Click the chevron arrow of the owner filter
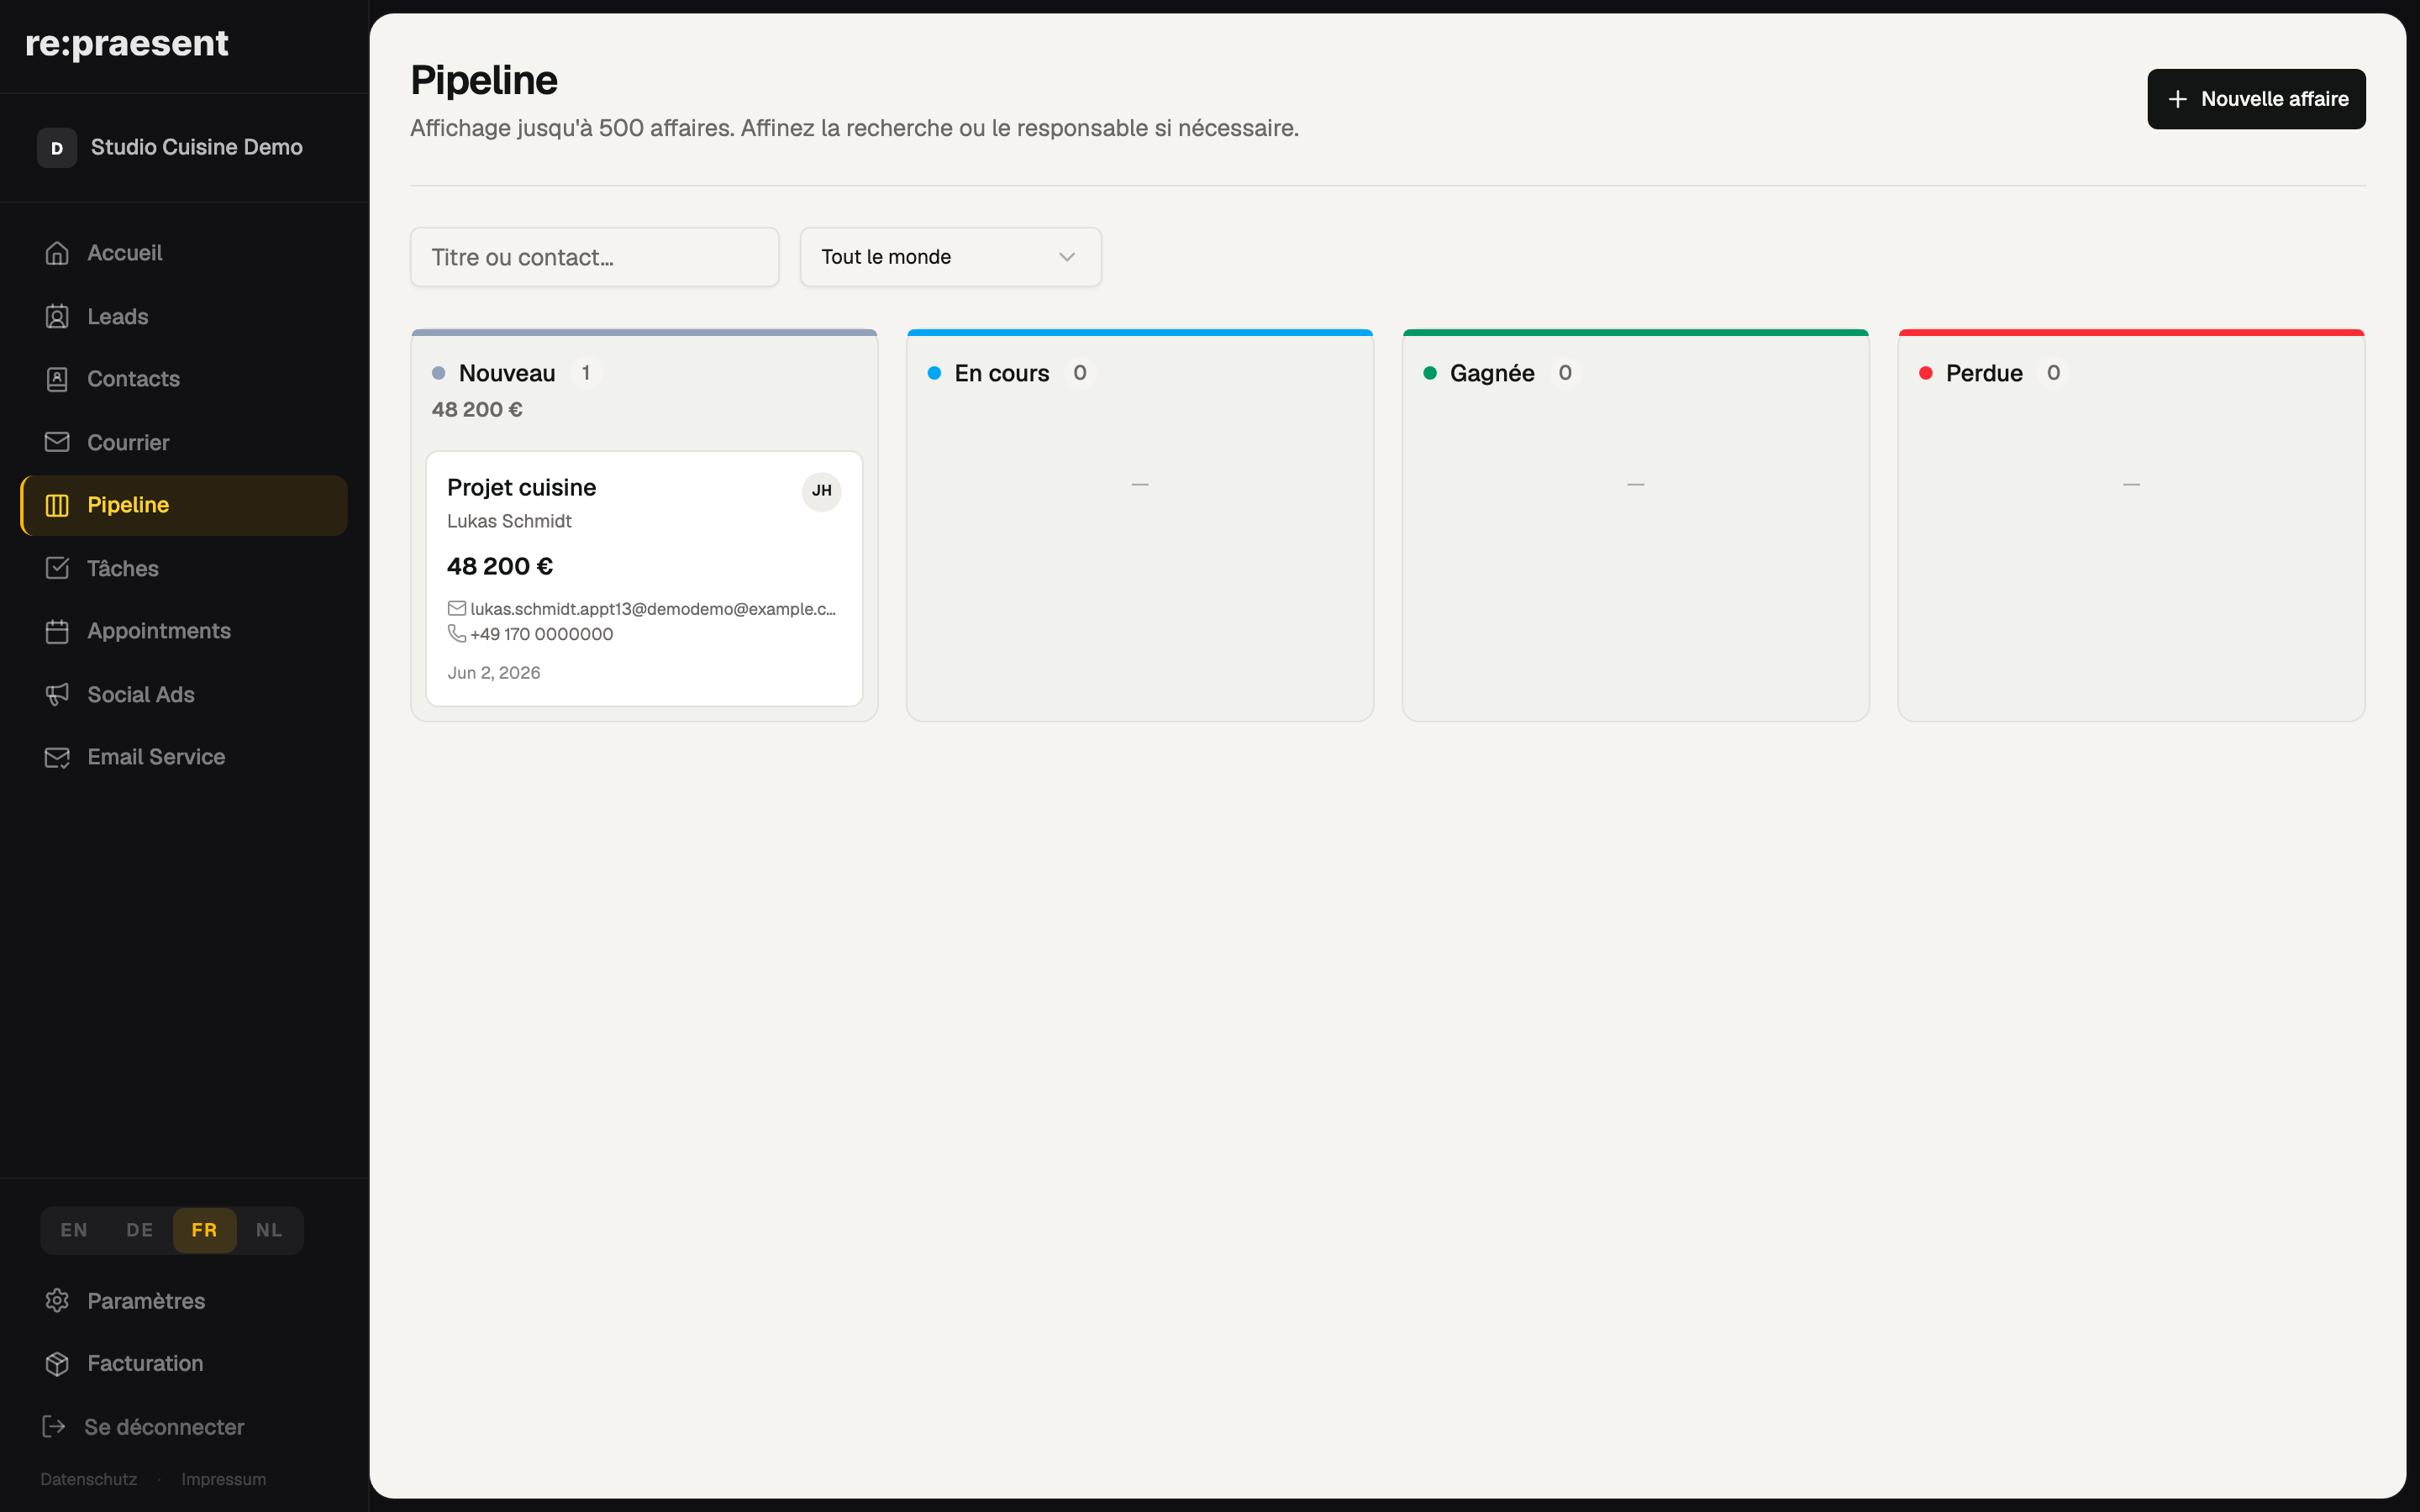The height and width of the screenshot is (1512, 2420). pos(1067,257)
